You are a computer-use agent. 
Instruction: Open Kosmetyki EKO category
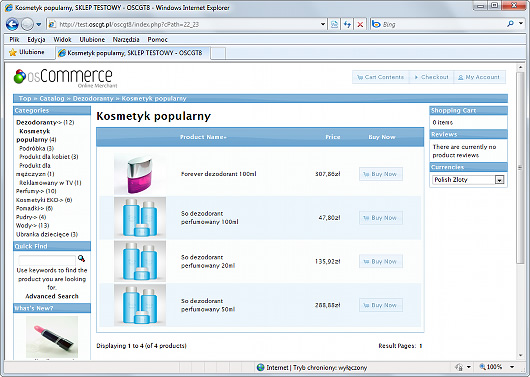39,200
